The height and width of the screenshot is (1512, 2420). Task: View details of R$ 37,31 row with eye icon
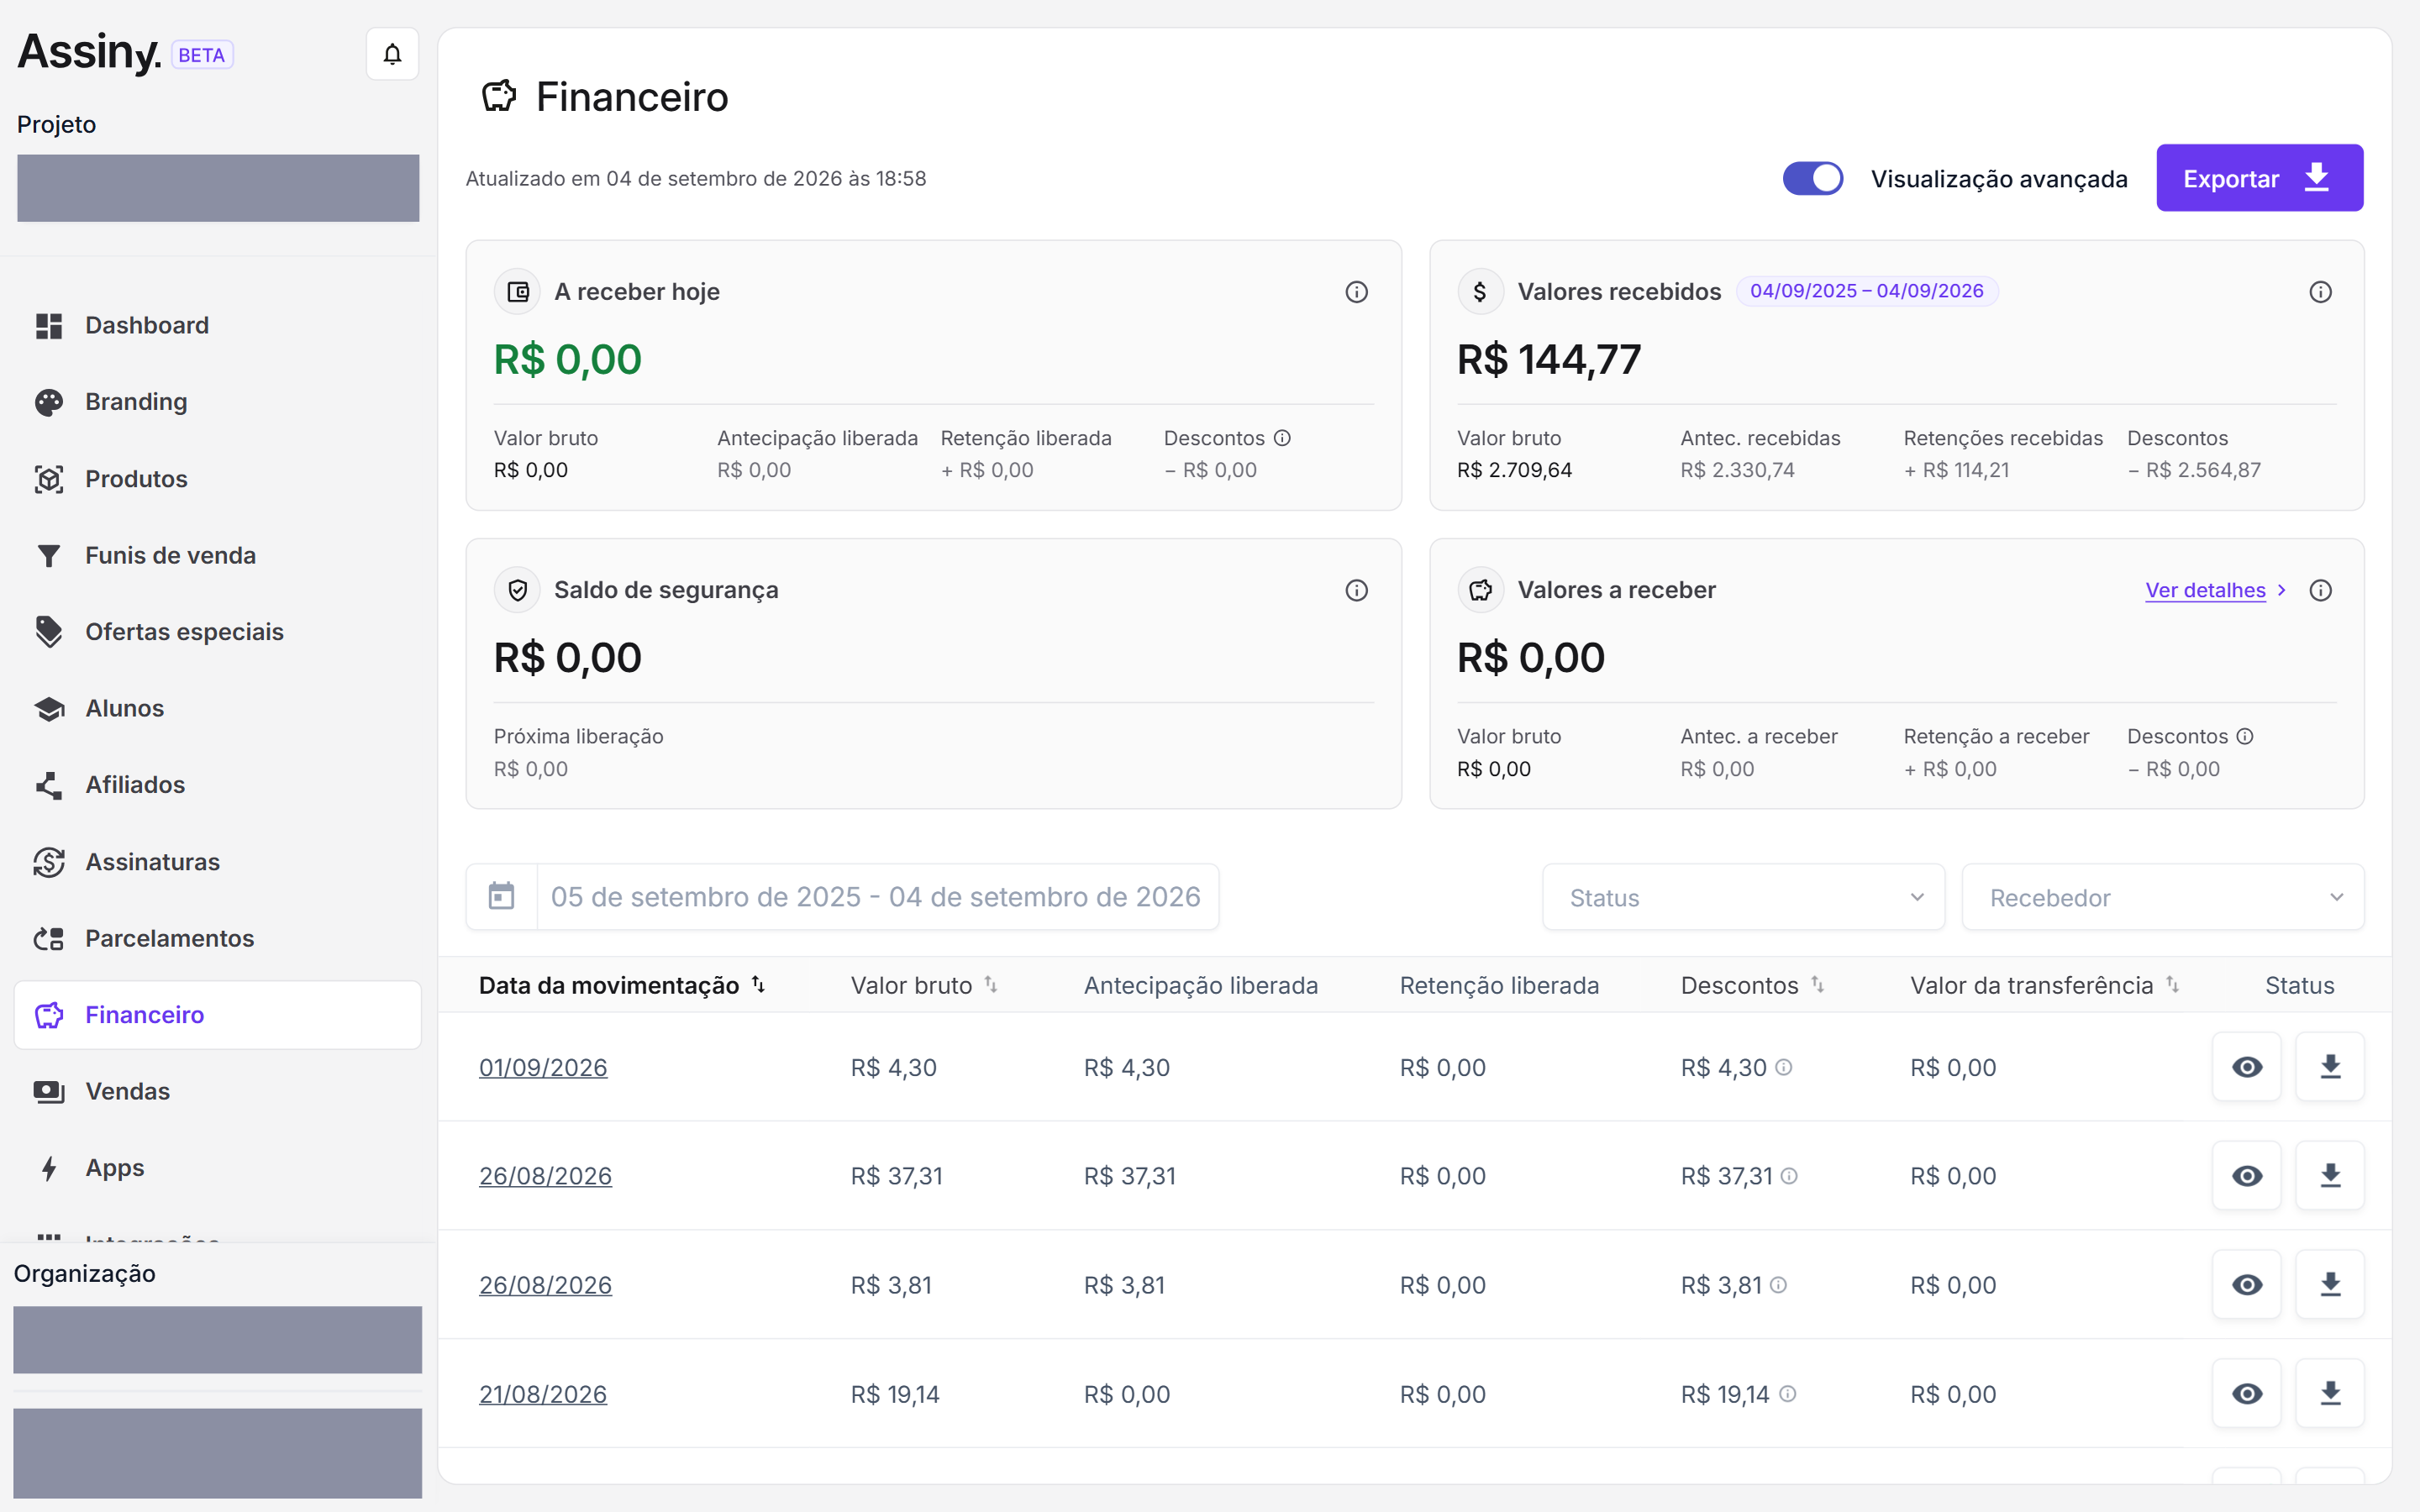click(x=2247, y=1176)
